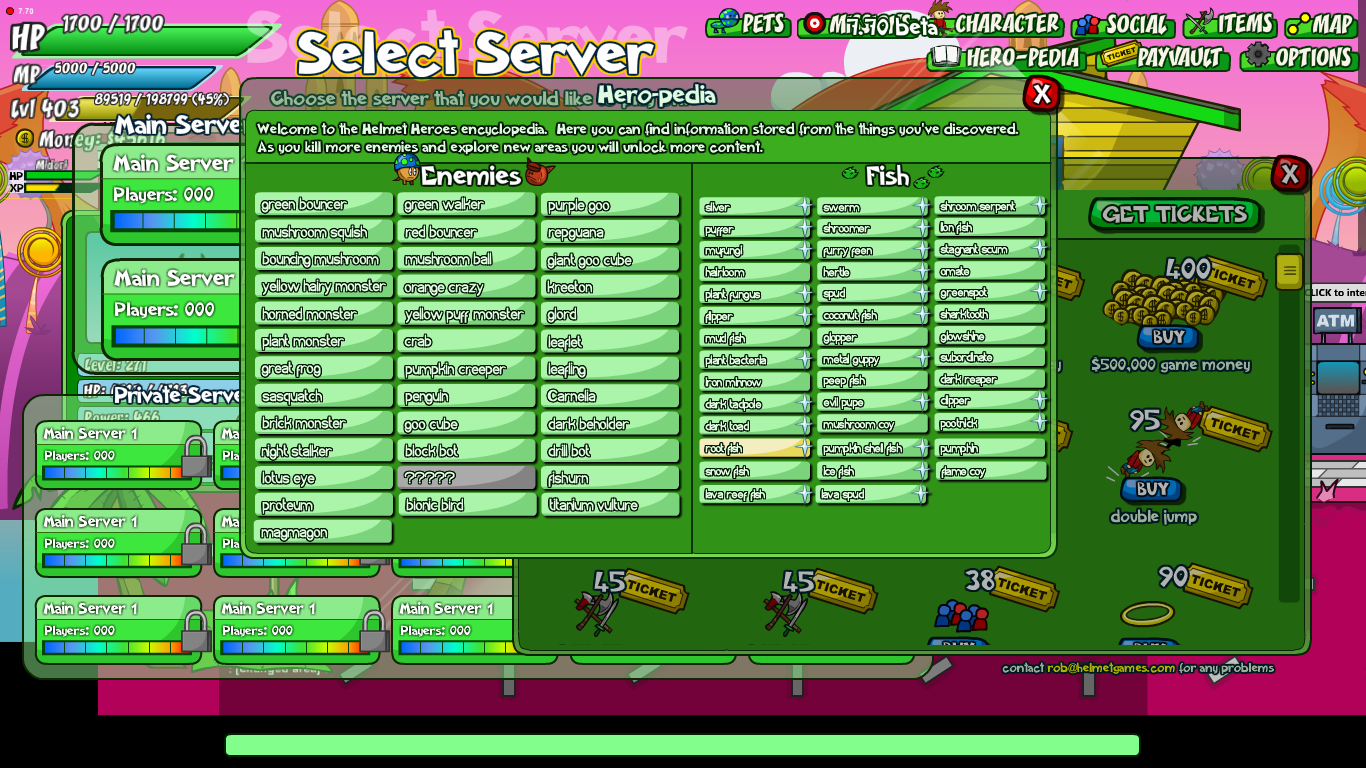Open the Pets menu
1366x768 pixels.
[748, 23]
